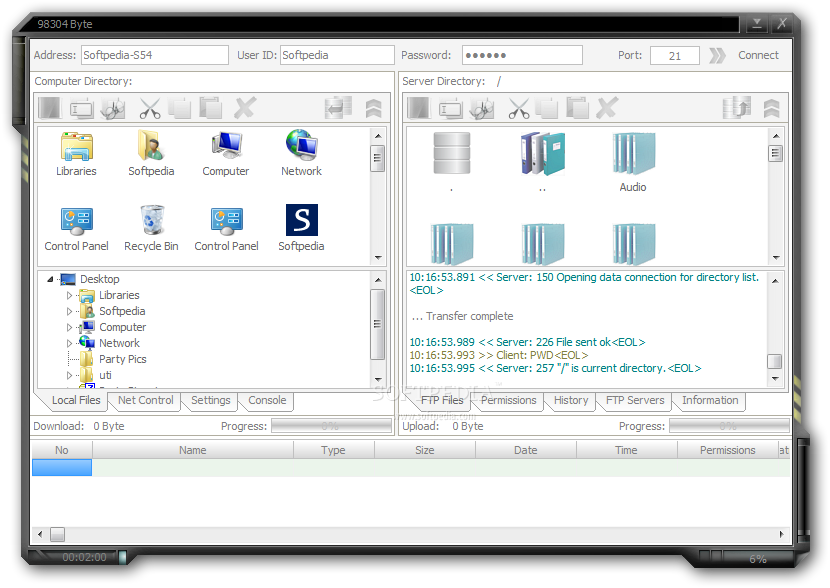Open the Net Control tab
The width and height of the screenshot is (830, 588).
pos(146,401)
